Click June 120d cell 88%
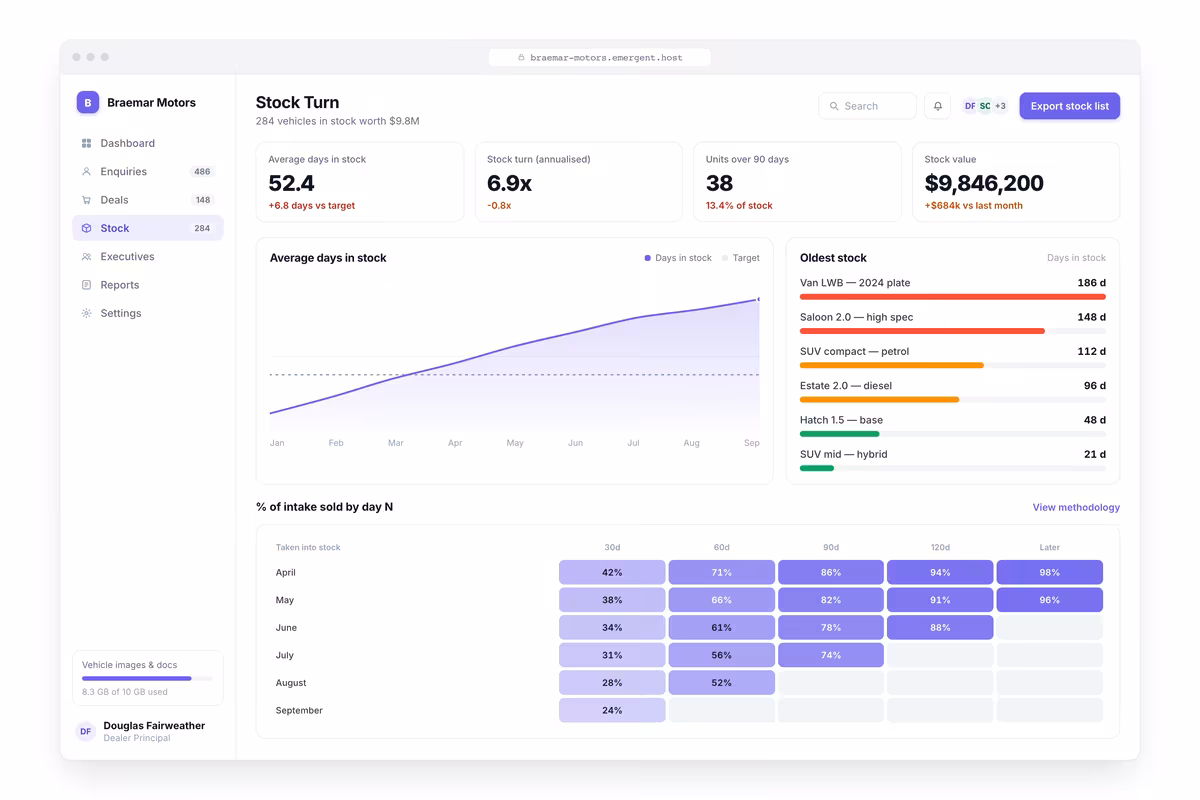 pyautogui.click(x=940, y=628)
